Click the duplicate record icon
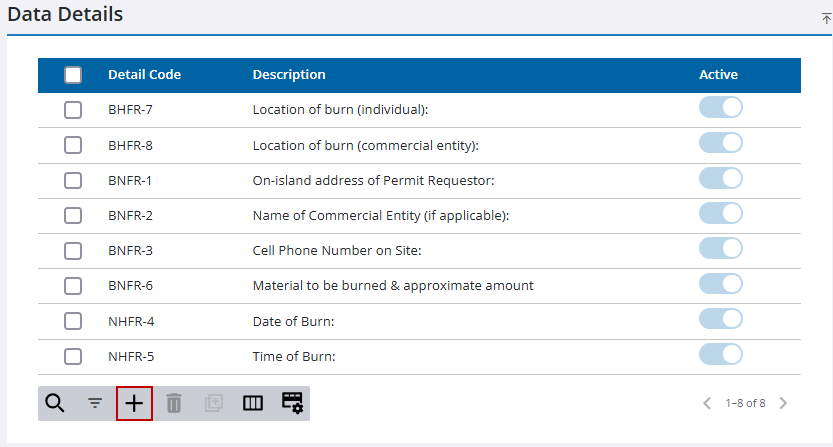Image resolution: width=833 pixels, height=447 pixels. tap(213, 403)
